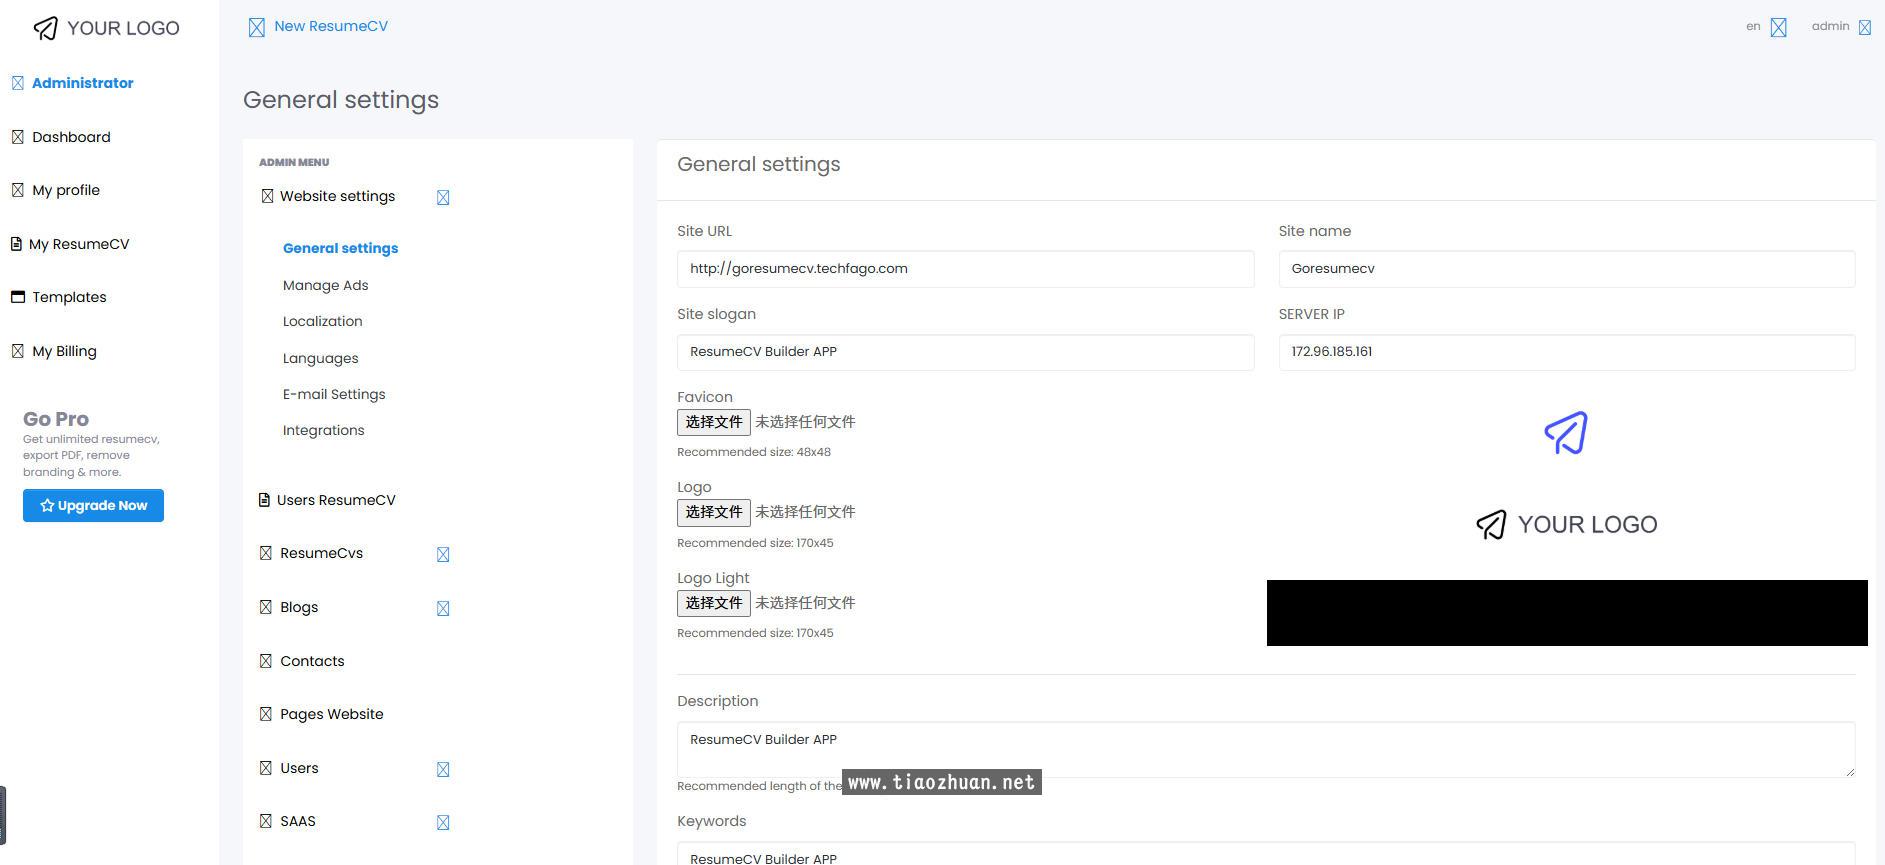Viewport: 1885px width, 865px height.
Task: Click the Templates window icon
Action: click(17, 297)
